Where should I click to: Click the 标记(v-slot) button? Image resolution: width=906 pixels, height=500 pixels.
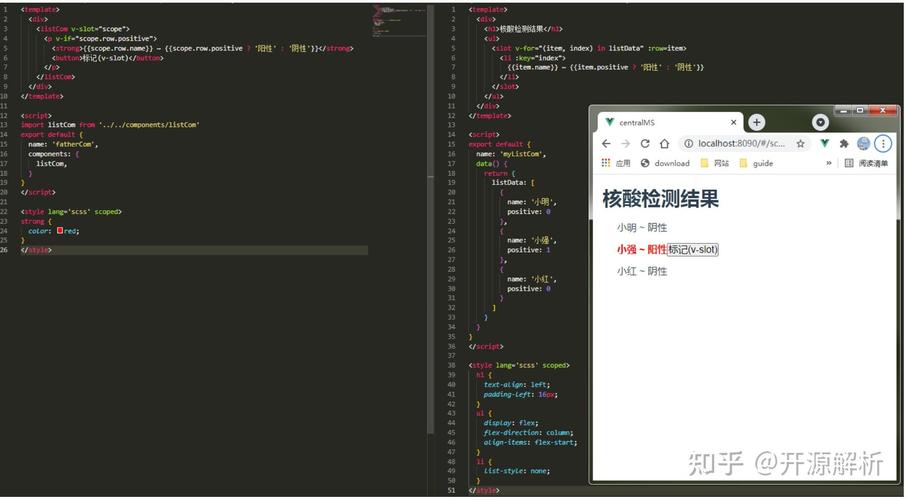(x=693, y=249)
